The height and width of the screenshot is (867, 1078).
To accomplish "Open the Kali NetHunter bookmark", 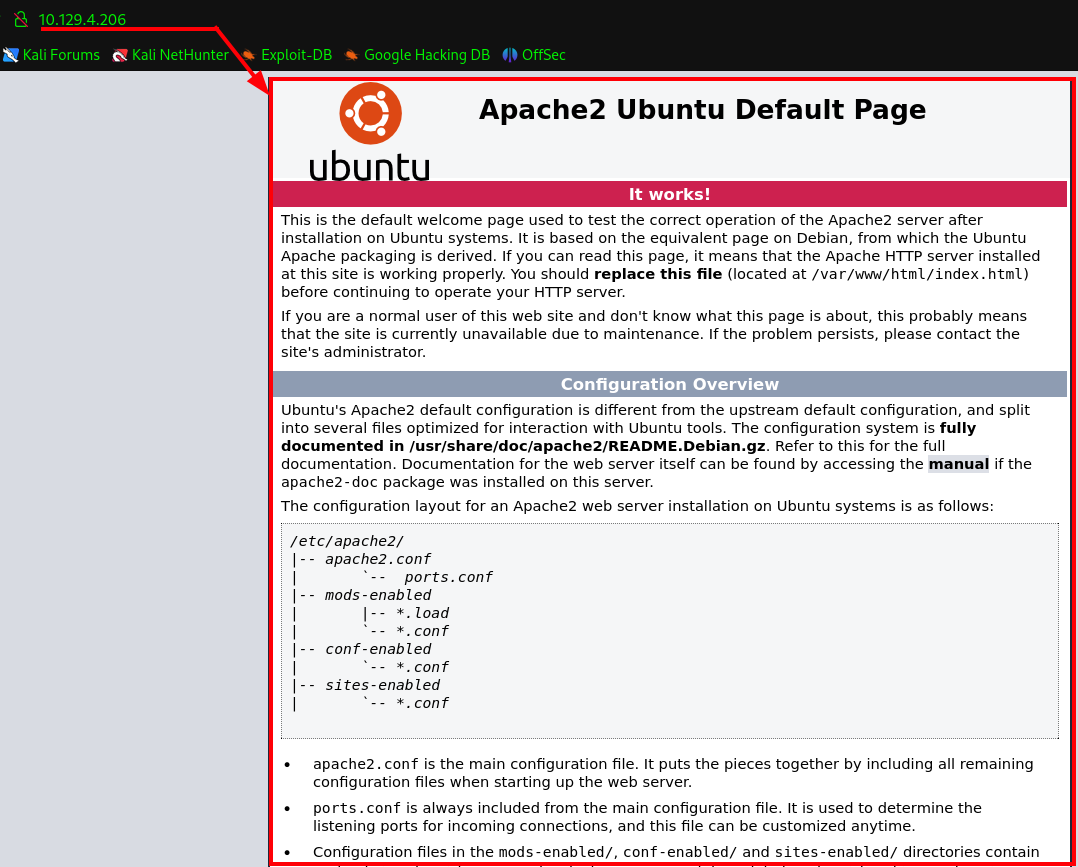I will tap(180, 55).
